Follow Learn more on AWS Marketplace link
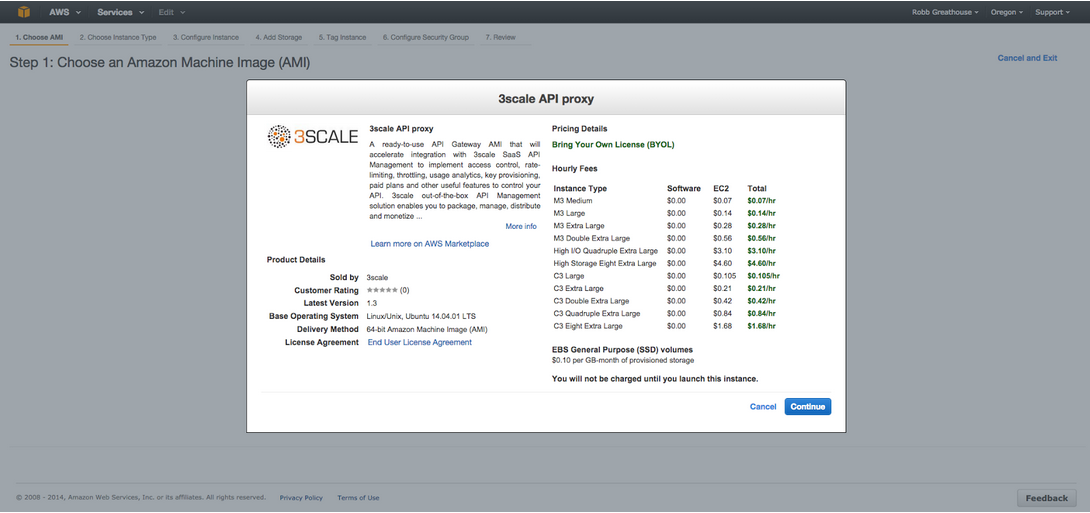The height and width of the screenshot is (513, 1090). click(429, 244)
